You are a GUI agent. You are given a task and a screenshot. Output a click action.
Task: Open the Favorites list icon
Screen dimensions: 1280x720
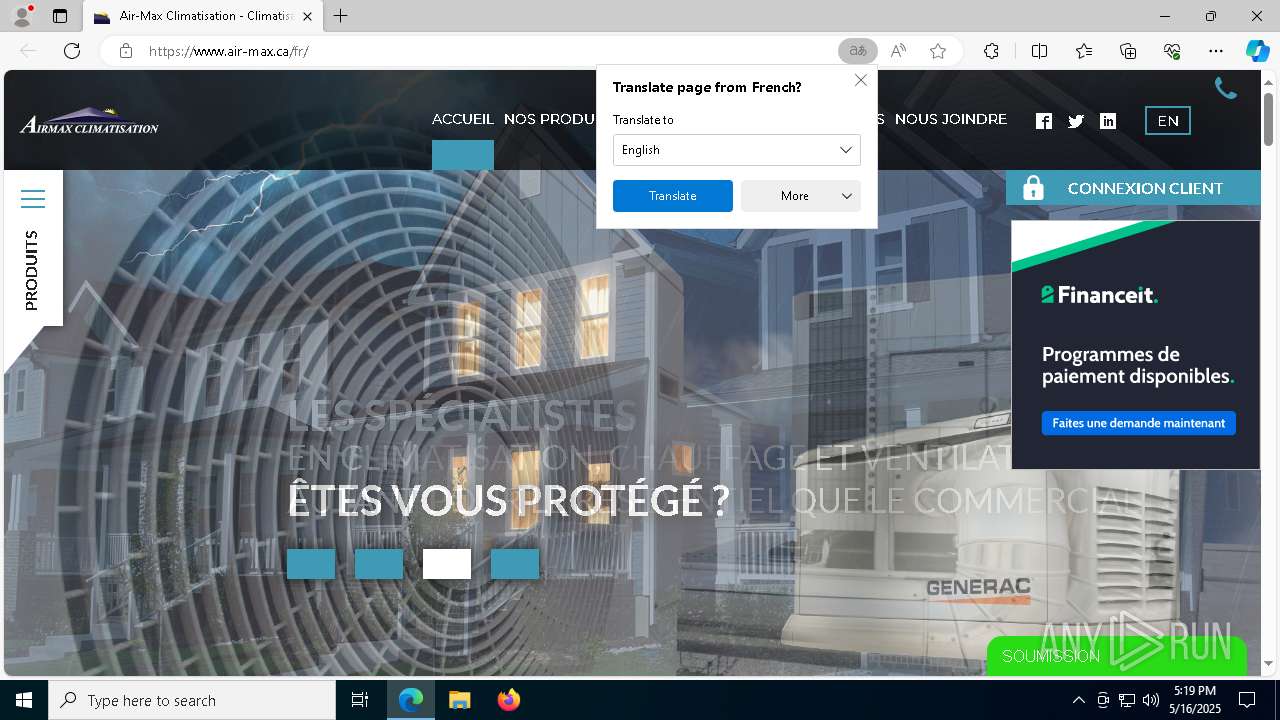[x=1084, y=51]
